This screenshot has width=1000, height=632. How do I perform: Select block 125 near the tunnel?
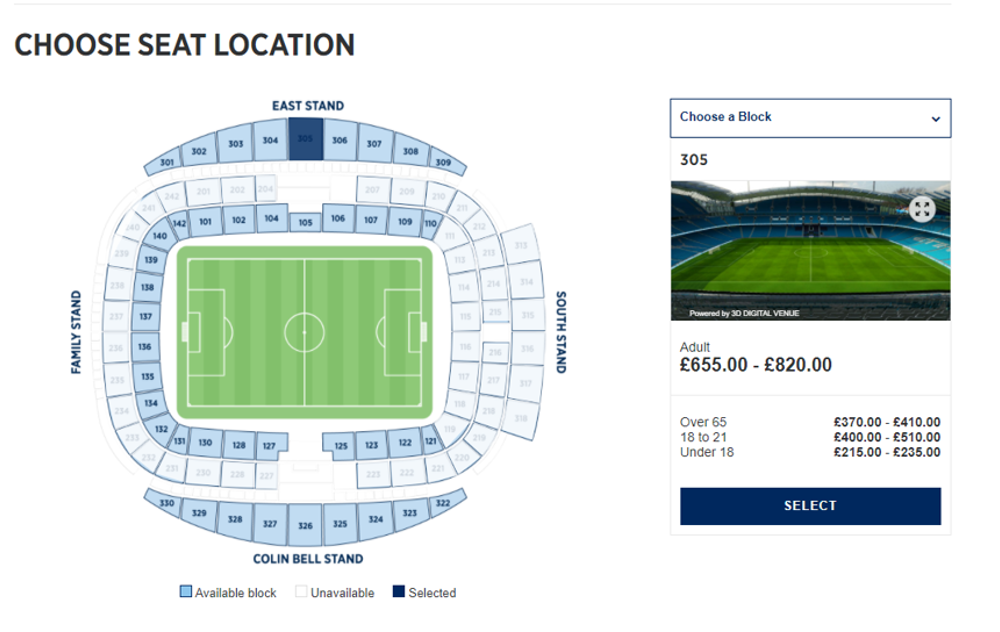(340, 445)
